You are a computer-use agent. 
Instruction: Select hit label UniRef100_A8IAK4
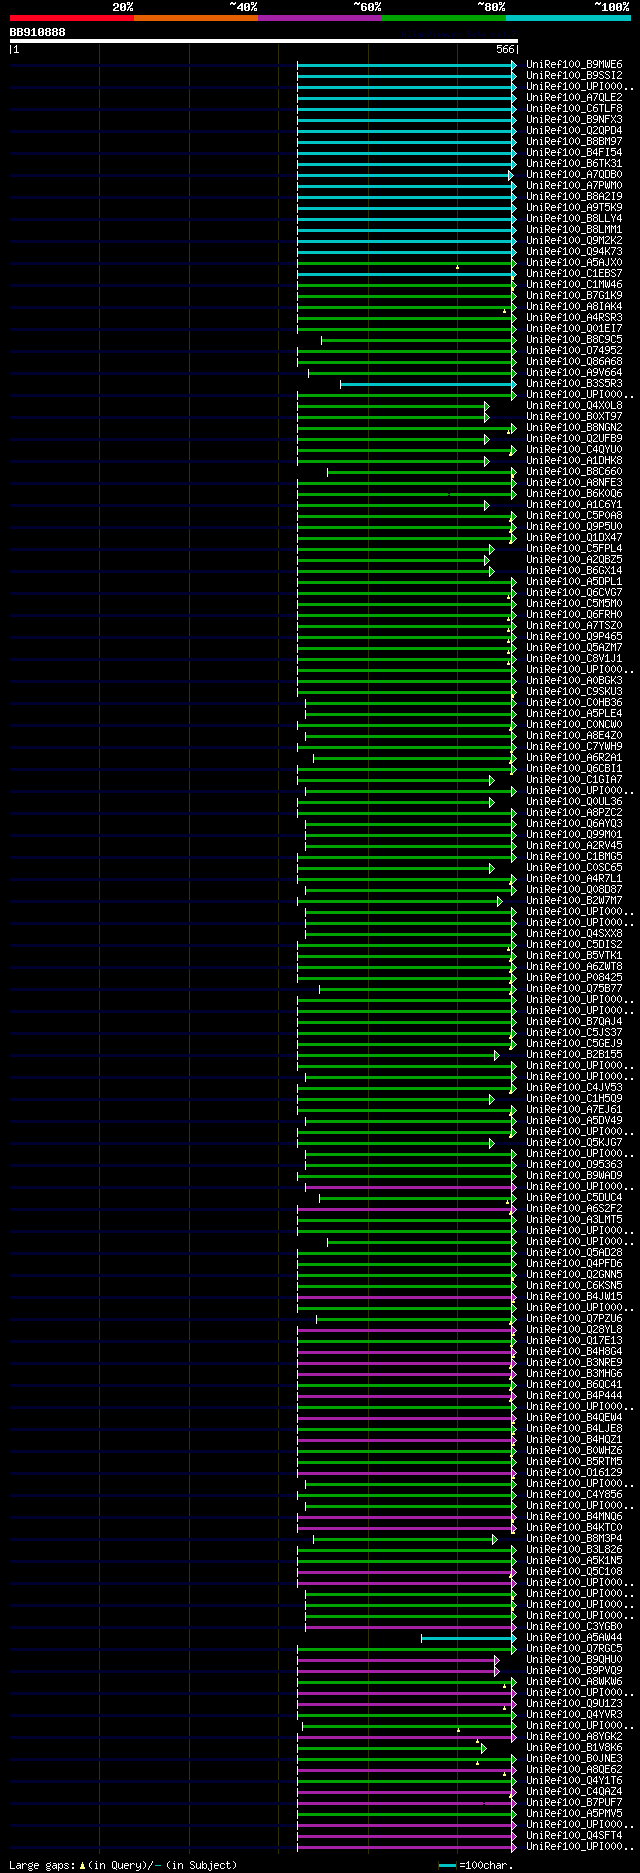click(574, 306)
